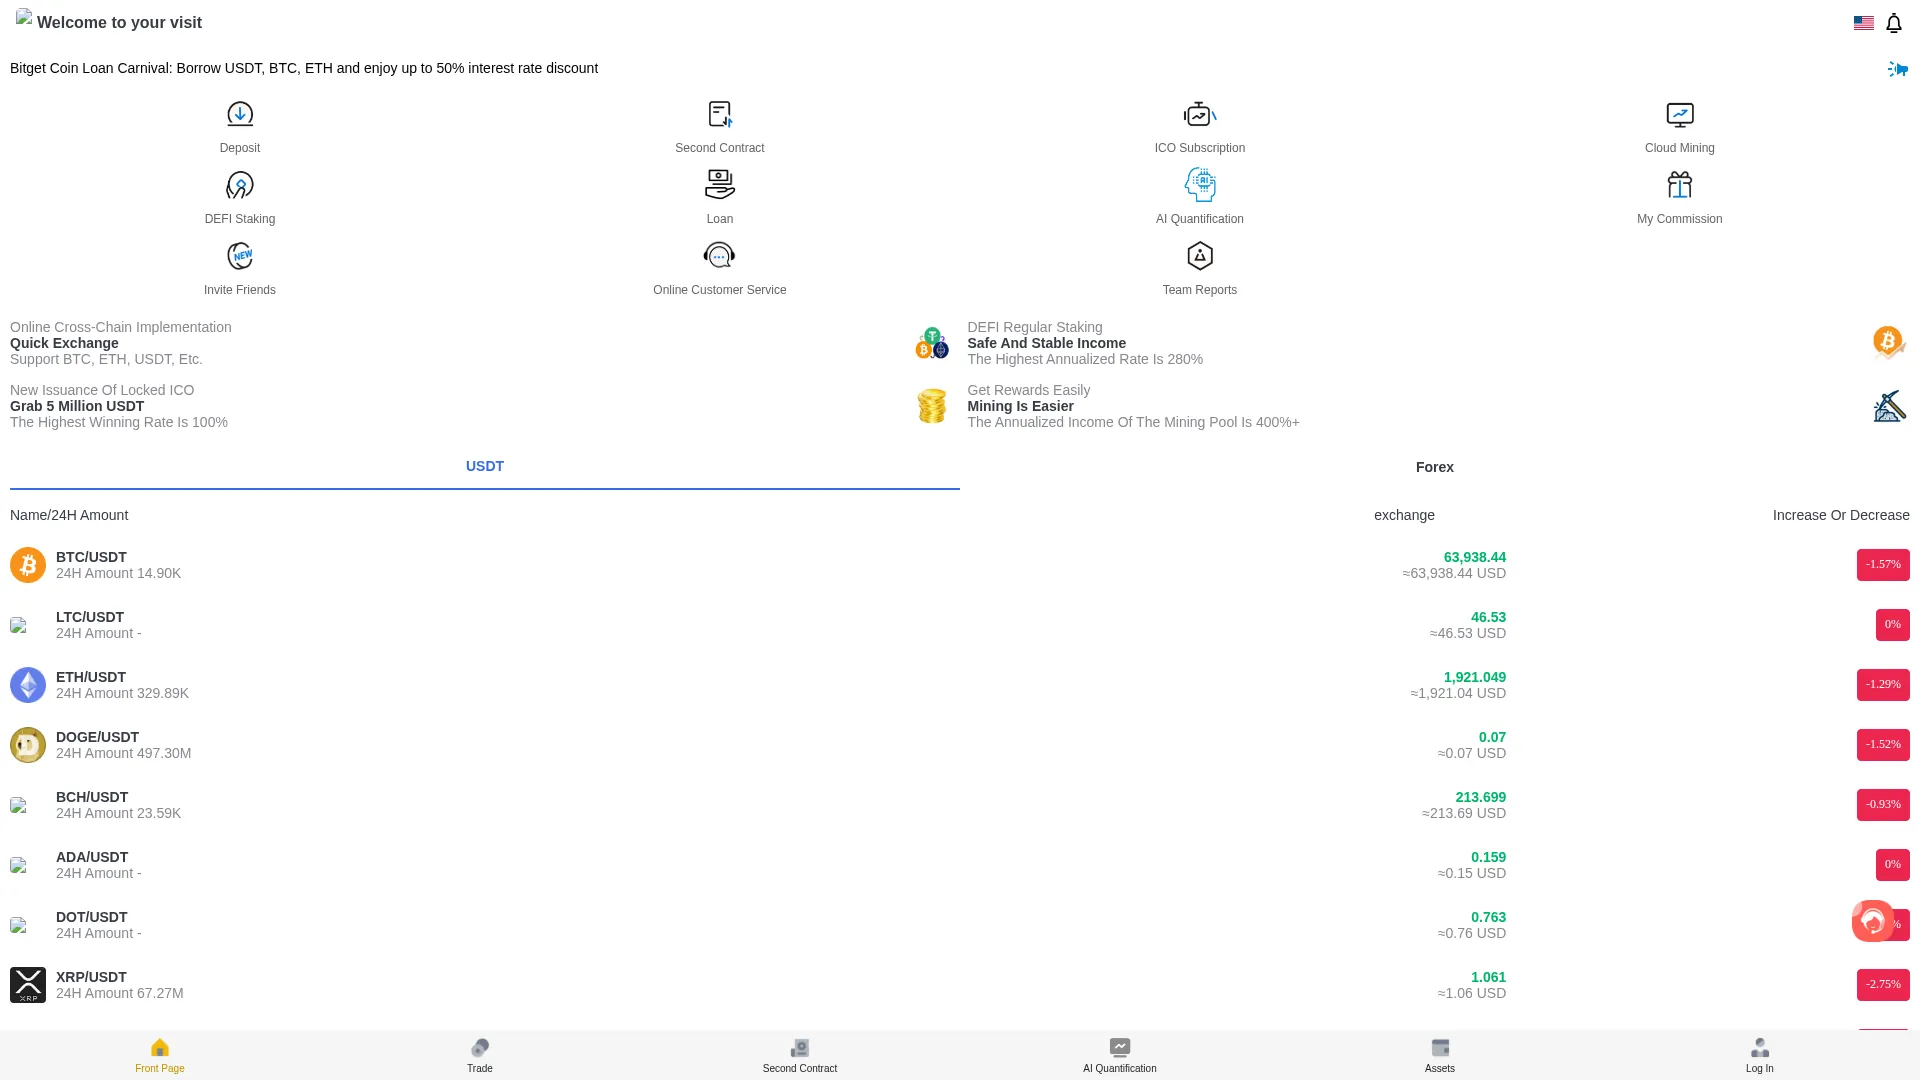Image resolution: width=1920 pixels, height=1080 pixels.
Task: Open the Mining Is Easier promo
Action: click(x=1020, y=406)
